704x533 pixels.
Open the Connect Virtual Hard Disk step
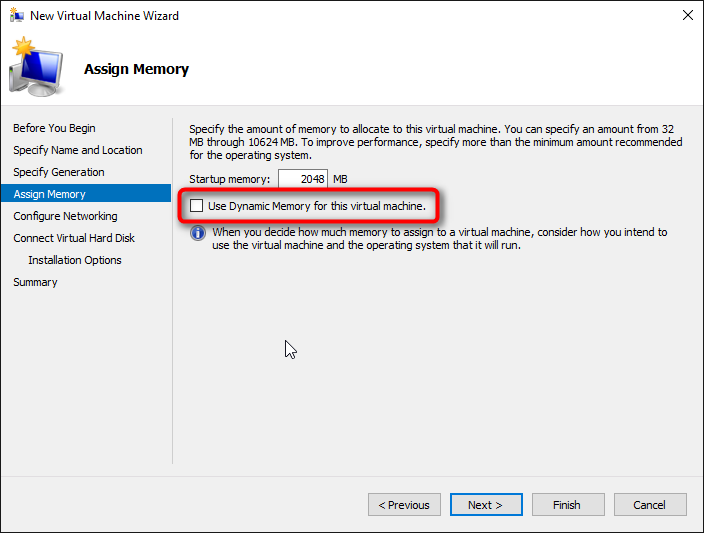coord(74,238)
